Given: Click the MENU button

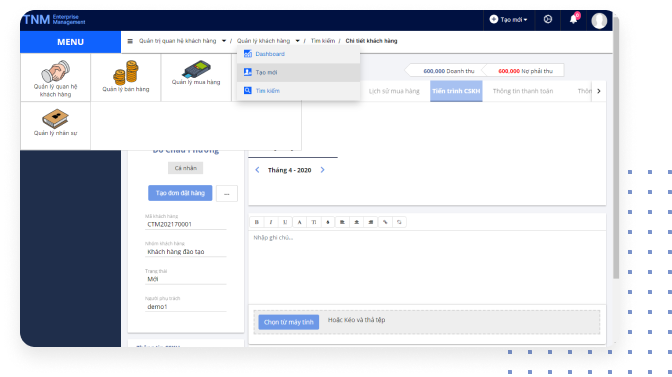Looking at the screenshot, I should [71, 42].
